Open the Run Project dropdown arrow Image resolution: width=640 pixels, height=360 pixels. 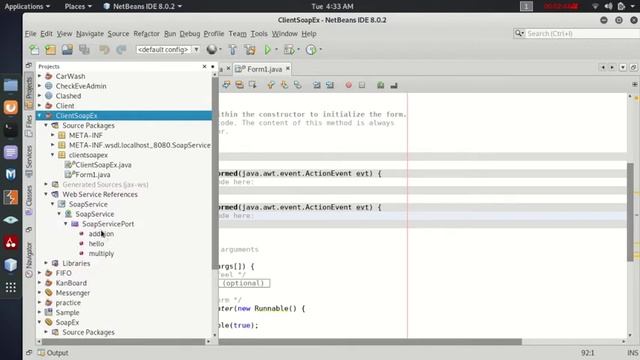(276, 50)
